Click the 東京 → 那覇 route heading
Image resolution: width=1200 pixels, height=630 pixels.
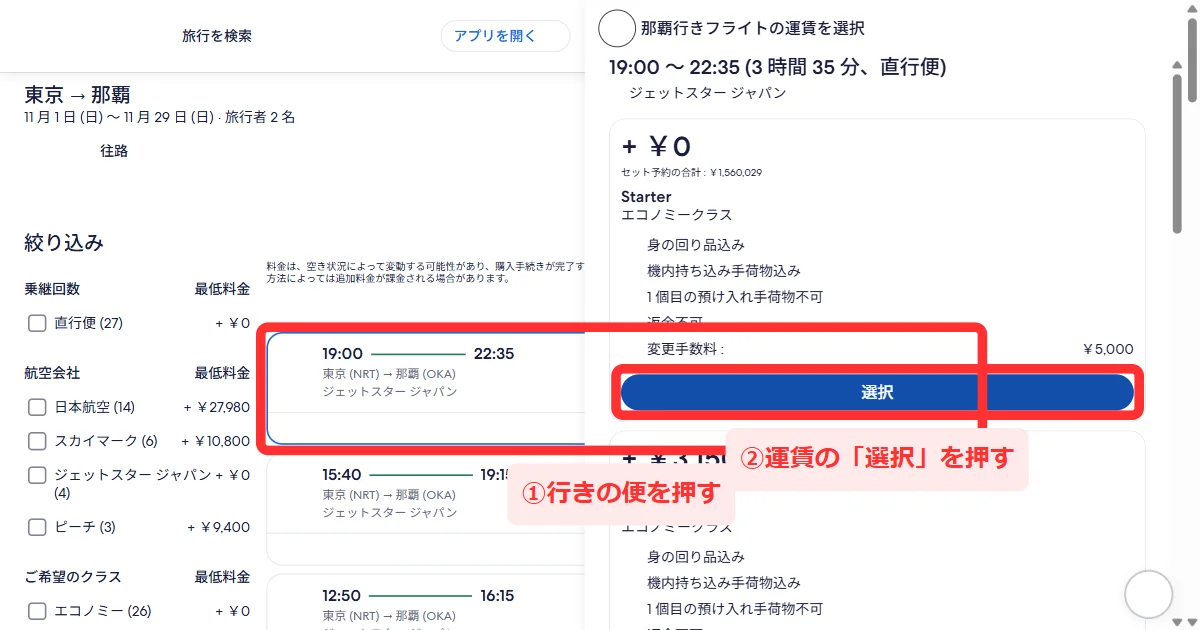coord(77,95)
